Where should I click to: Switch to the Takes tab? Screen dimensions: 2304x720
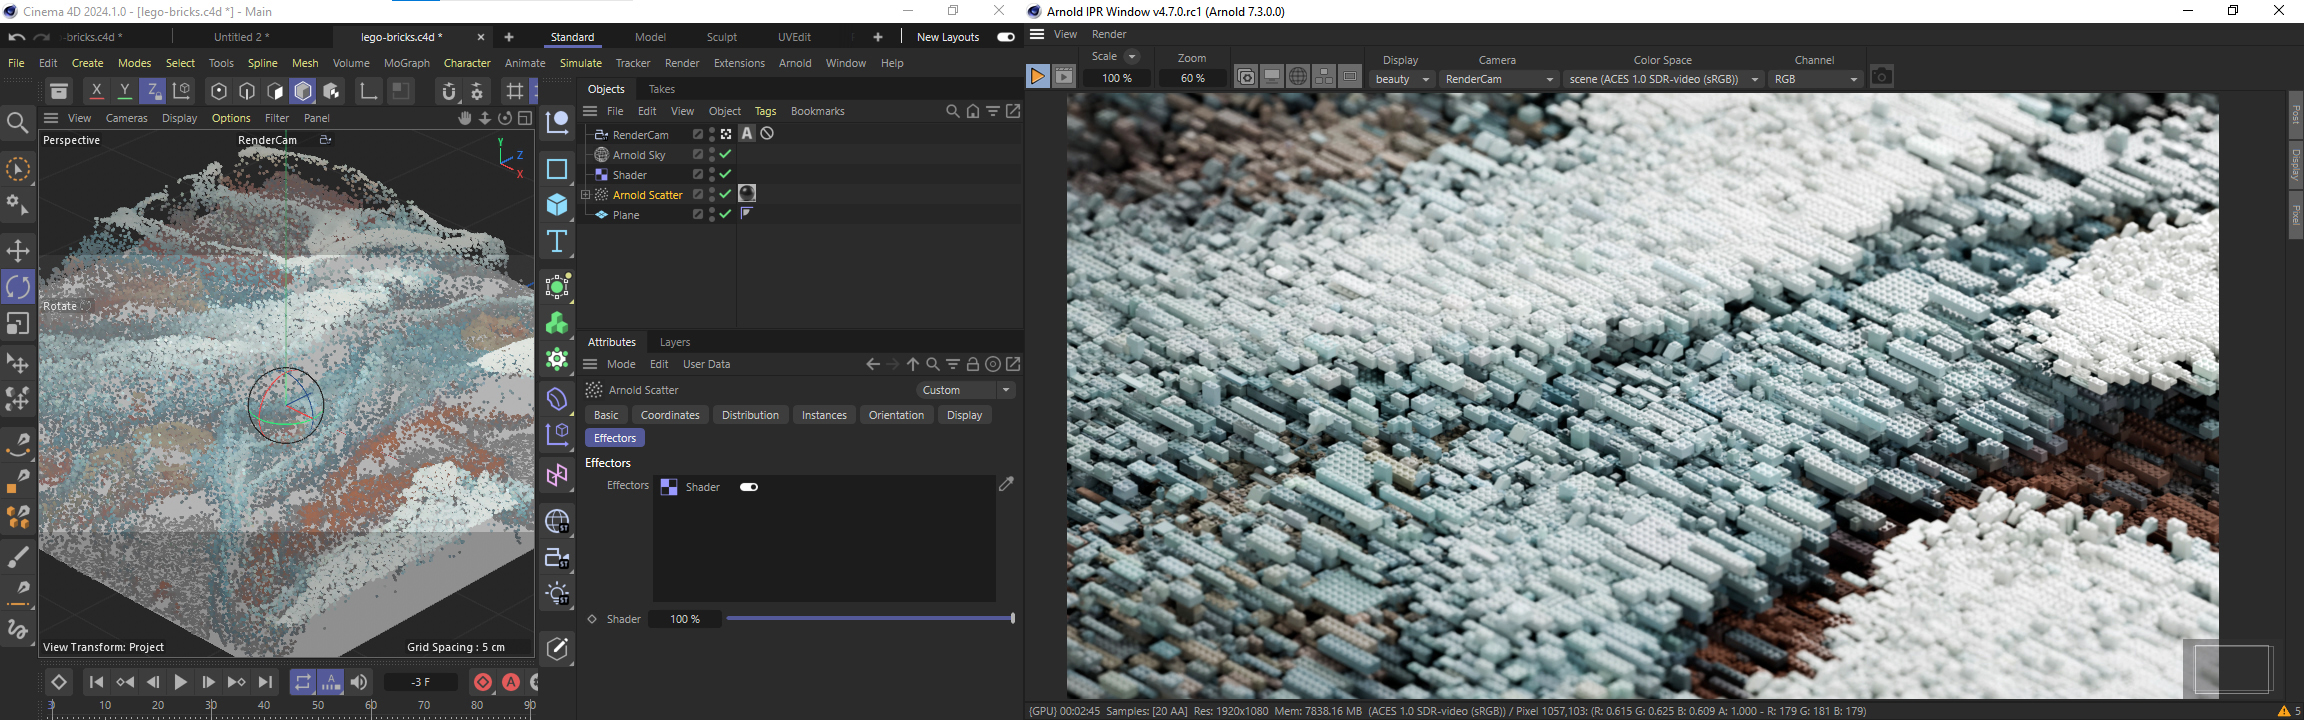[661, 89]
